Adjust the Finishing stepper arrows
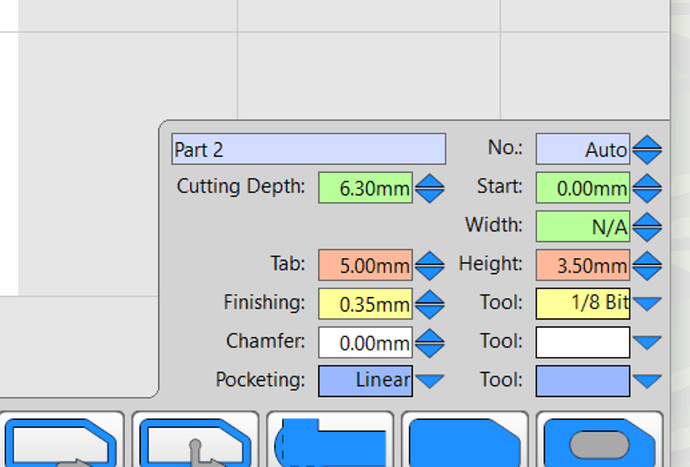This screenshot has height=467, width=690. (x=430, y=304)
